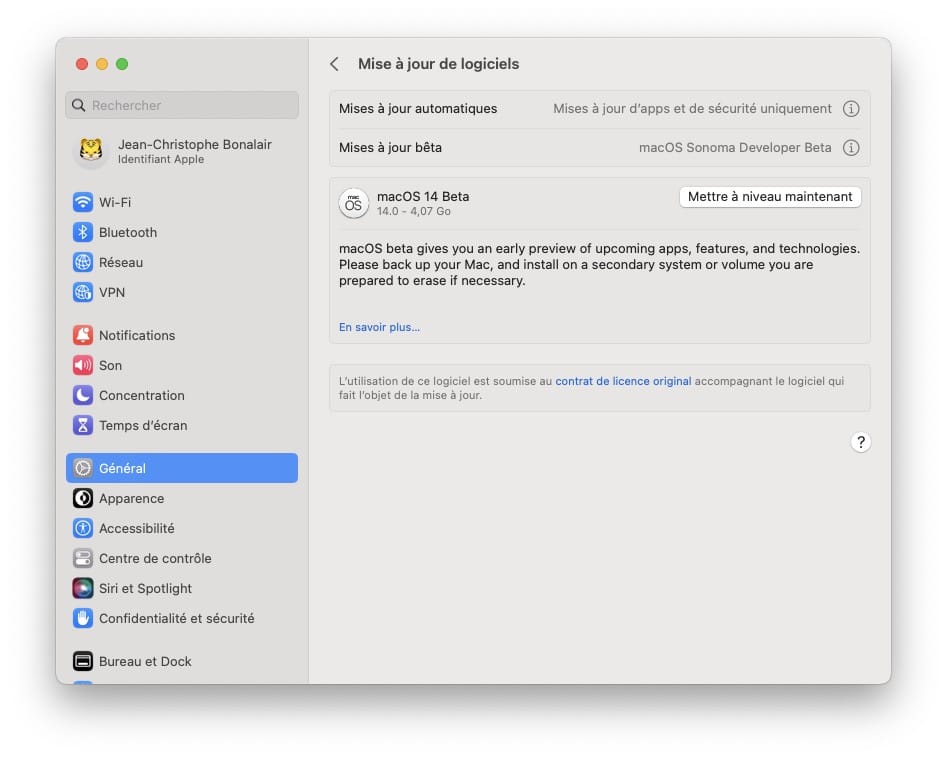Image resolution: width=947 pixels, height=758 pixels.
Task: Select the Temps d'écran hourglass icon
Action: 83,425
